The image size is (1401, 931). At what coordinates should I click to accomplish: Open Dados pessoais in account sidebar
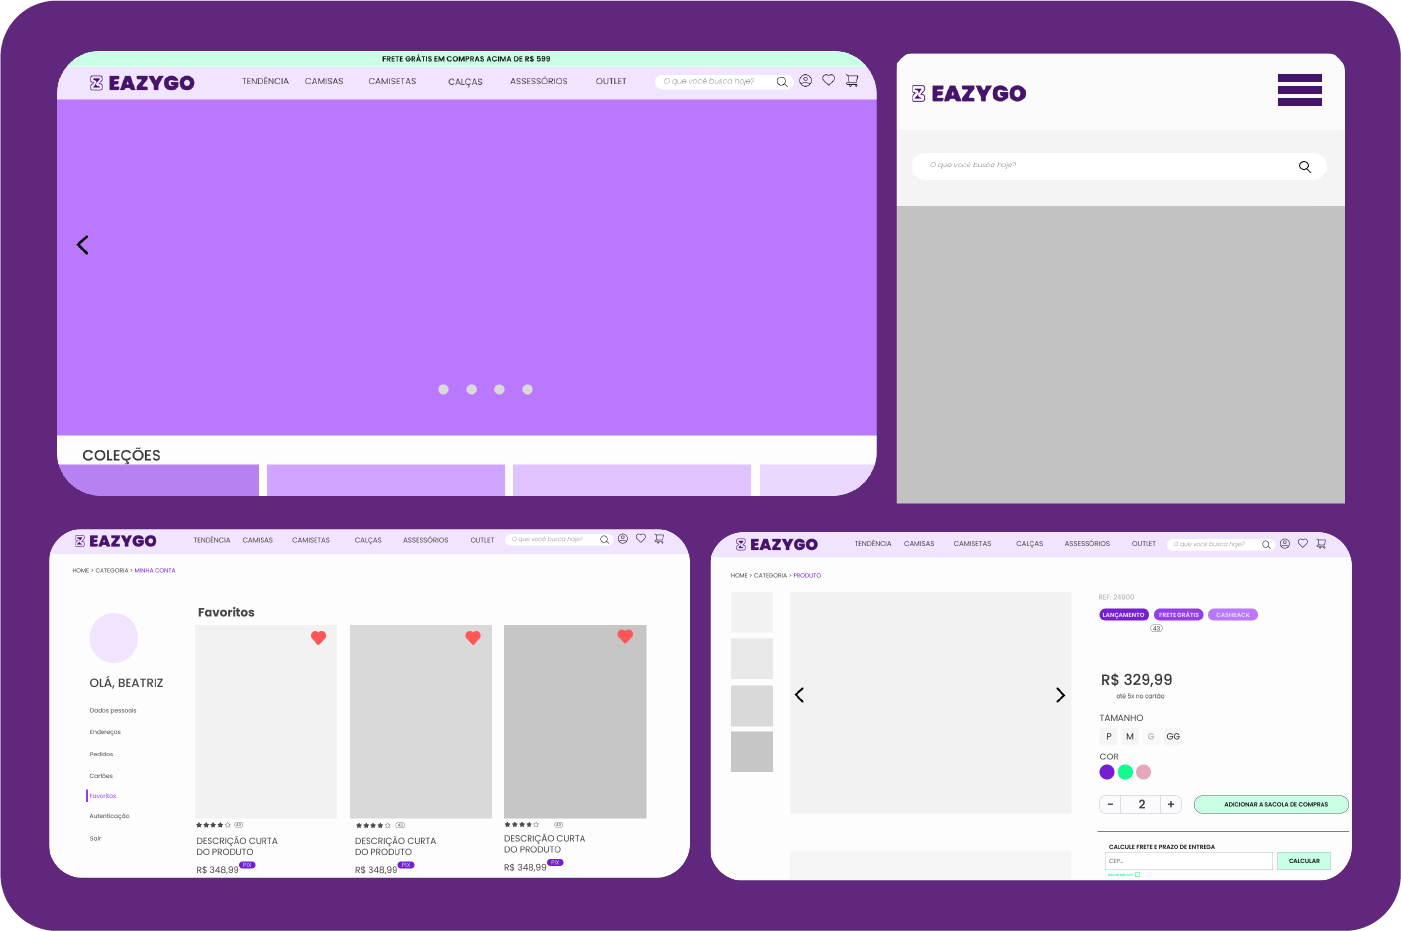click(113, 711)
